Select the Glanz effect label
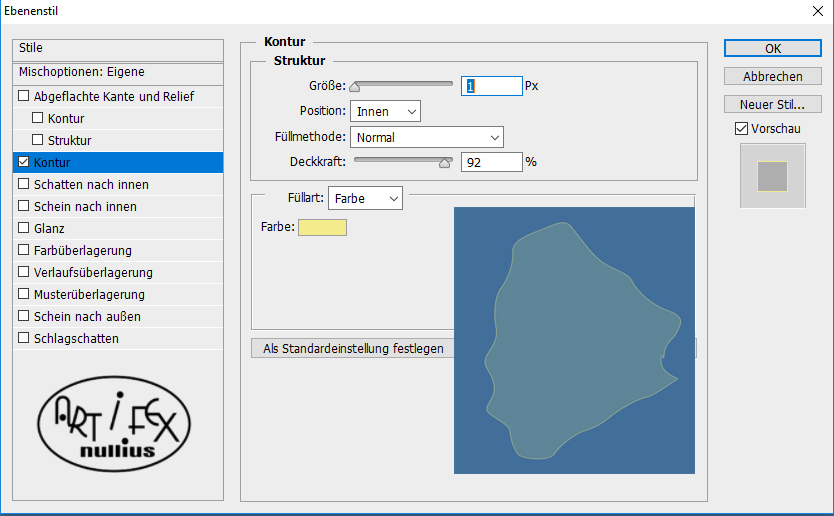834x516 pixels. coord(49,229)
